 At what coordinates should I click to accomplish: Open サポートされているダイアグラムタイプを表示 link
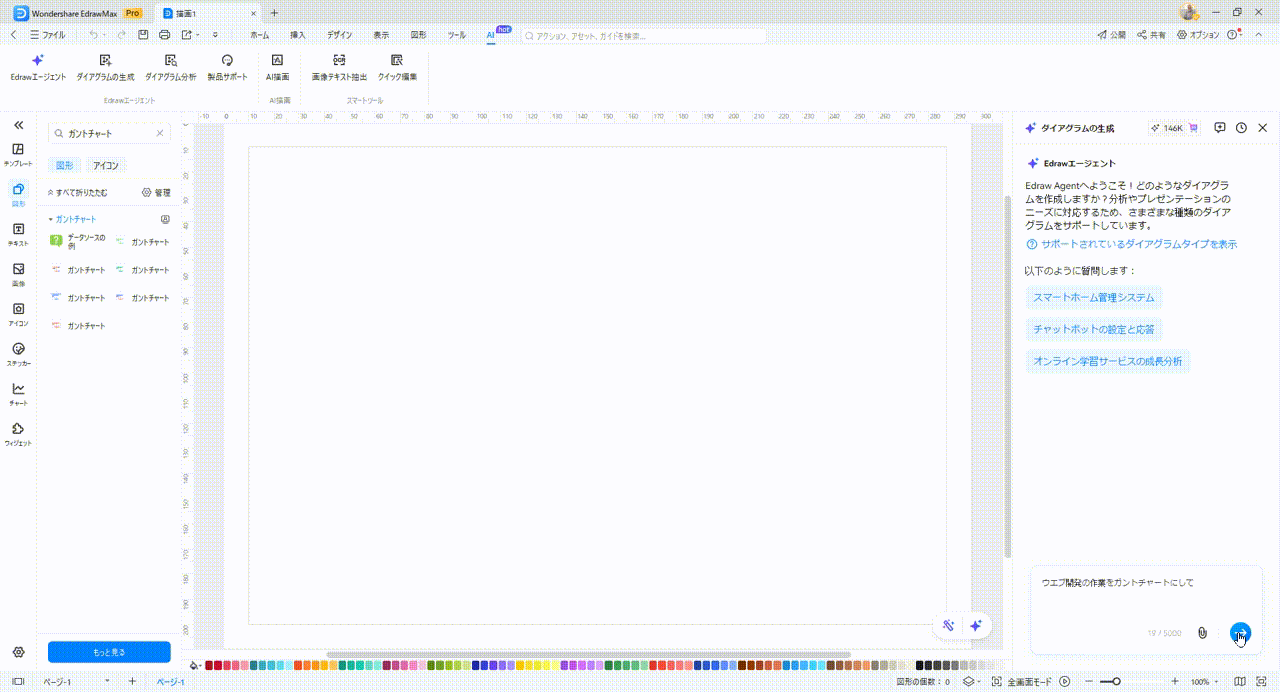coord(1138,244)
